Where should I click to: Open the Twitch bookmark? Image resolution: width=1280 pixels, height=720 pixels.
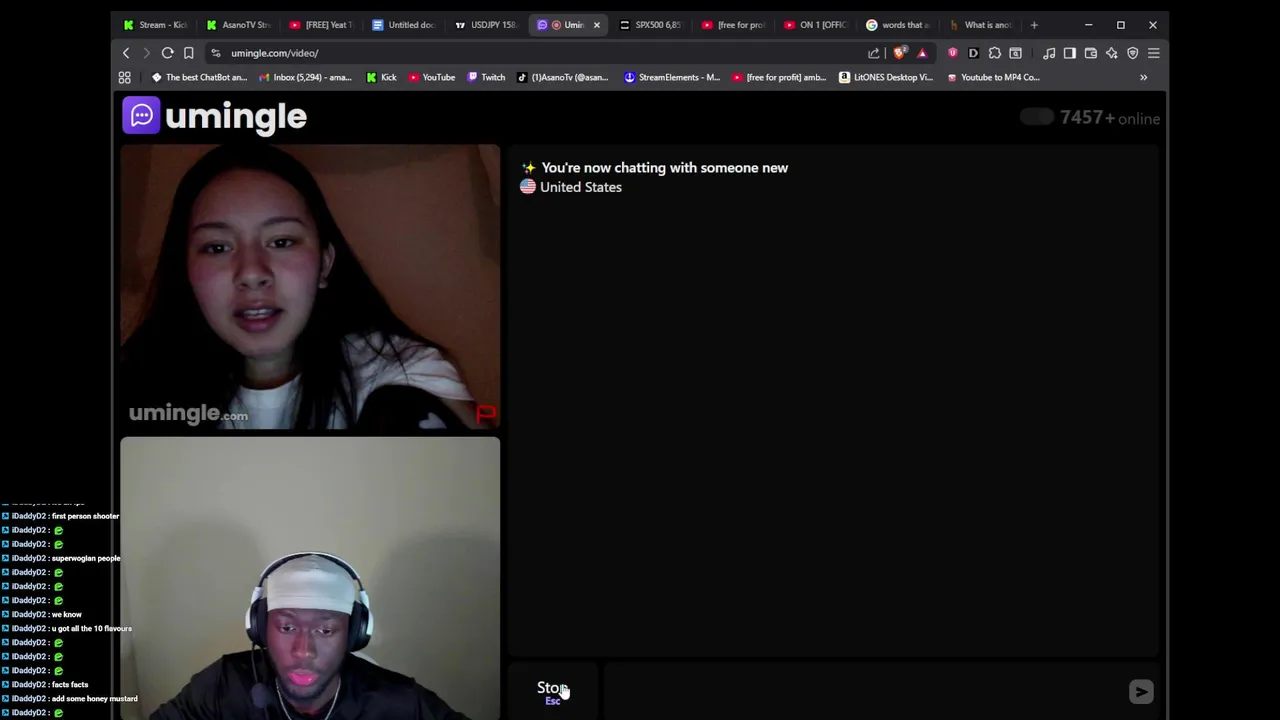tap(486, 77)
